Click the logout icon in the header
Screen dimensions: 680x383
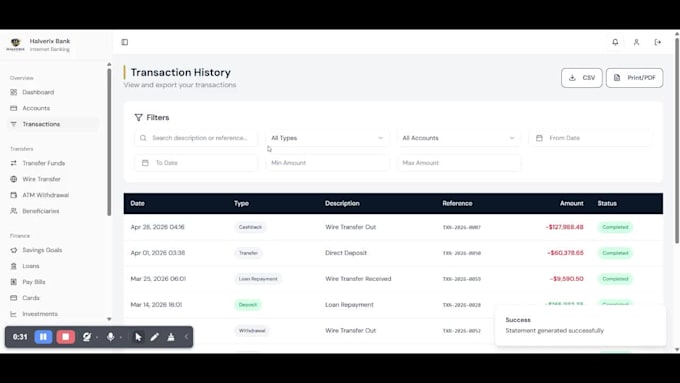tap(658, 42)
